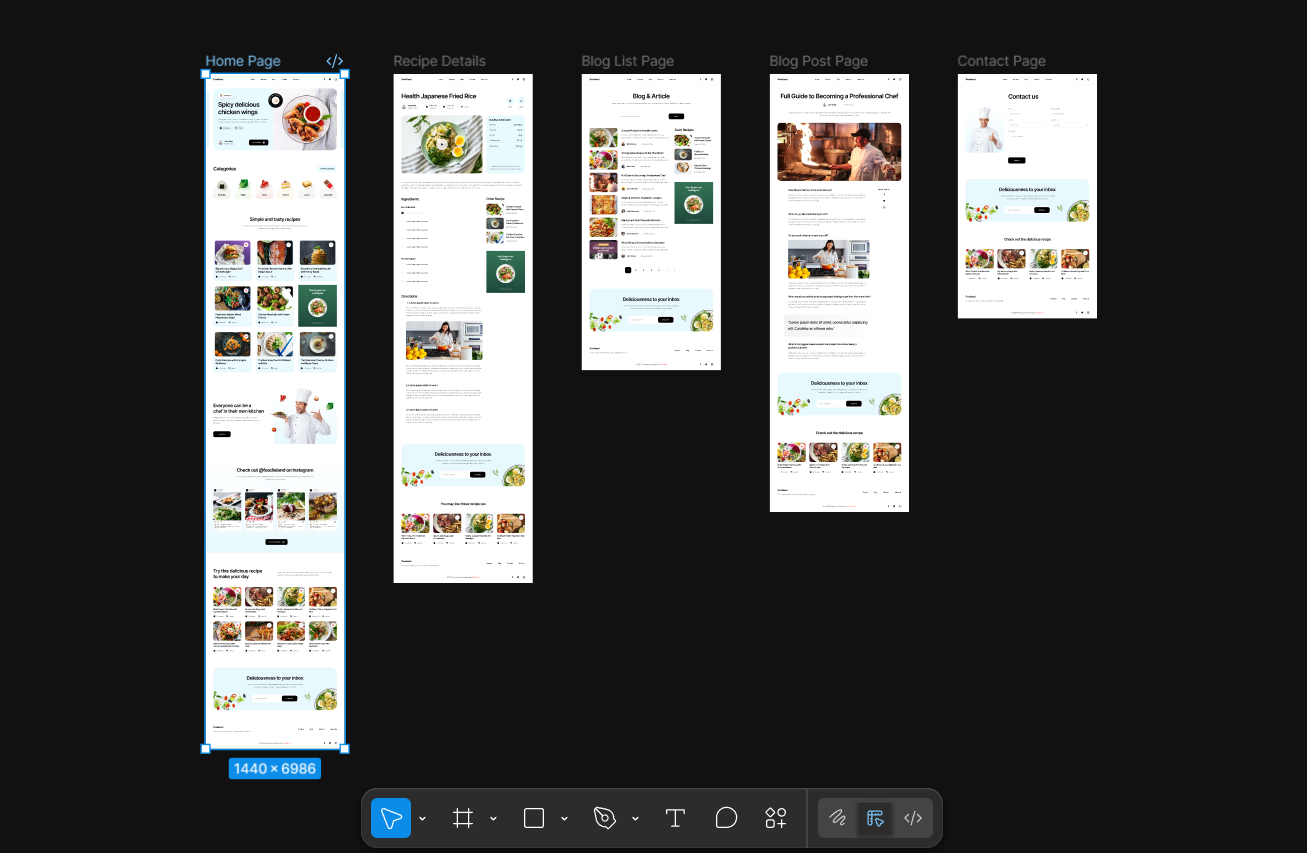Click the code icon beside Home Page label

coord(335,61)
